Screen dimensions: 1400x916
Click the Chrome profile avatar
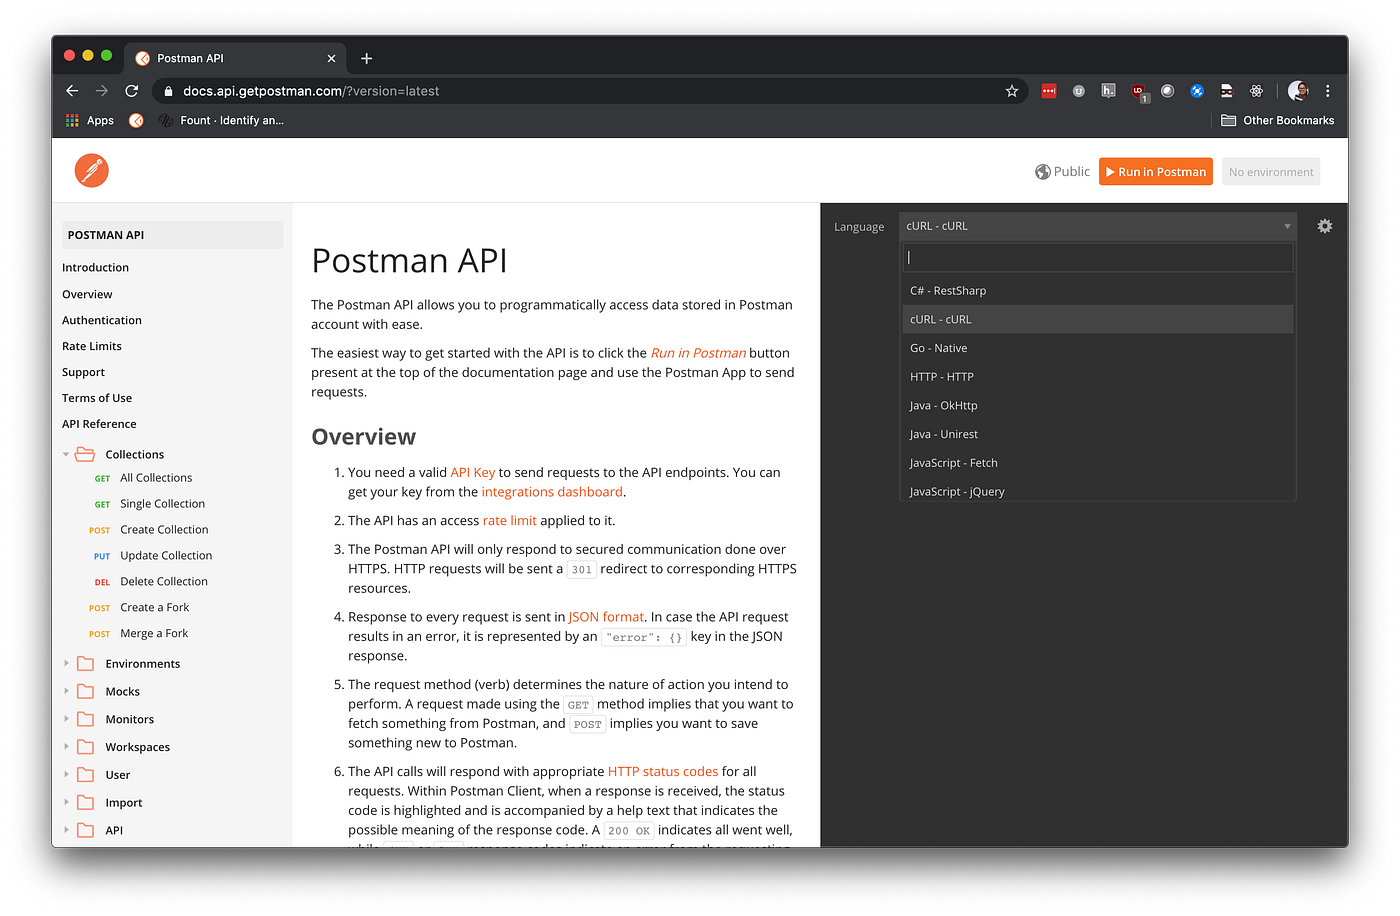coord(1297,90)
